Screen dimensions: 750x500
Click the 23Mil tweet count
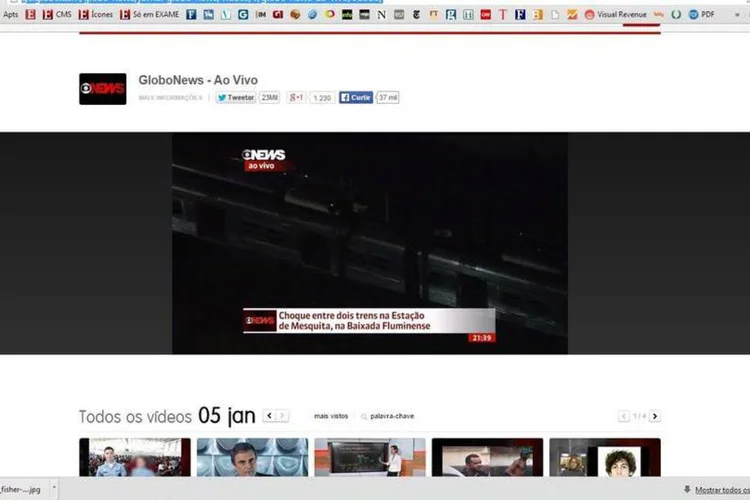pyautogui.click(x=269, y=98)
